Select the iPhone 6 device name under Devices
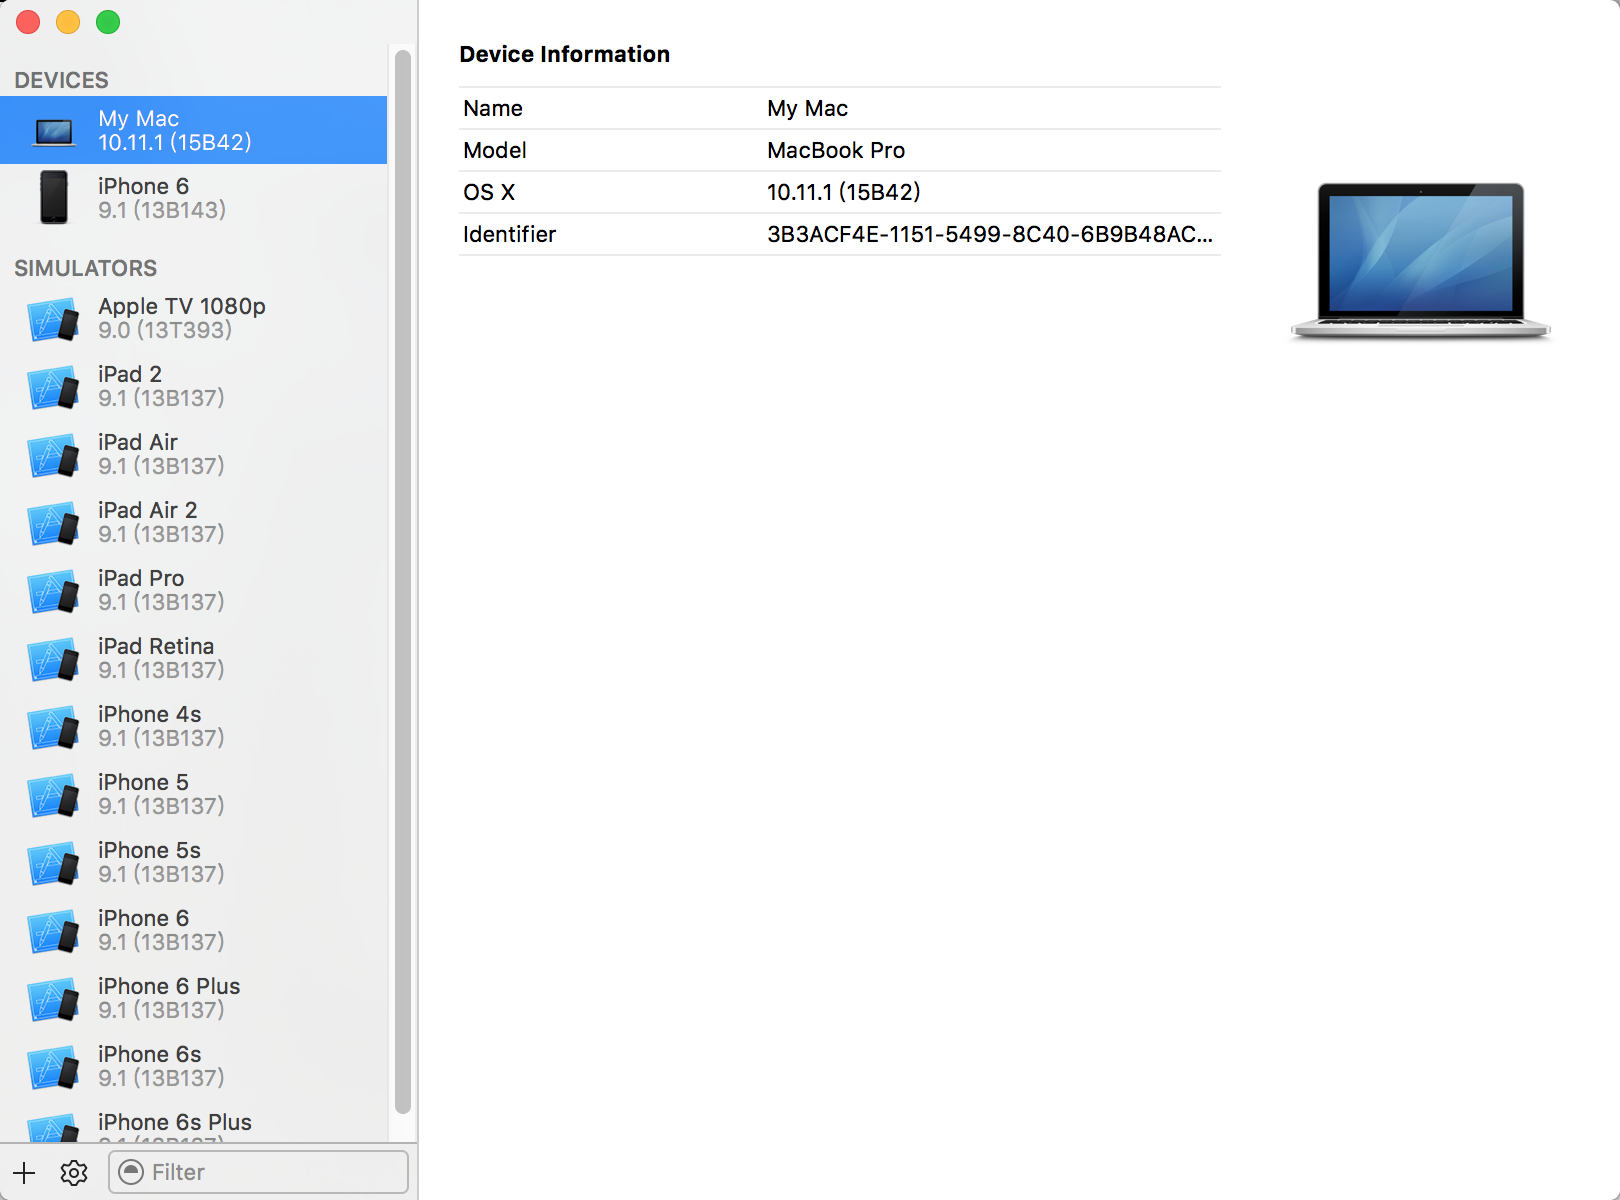Viewport: 1620px width, 1200px height. tap(143, 186)
